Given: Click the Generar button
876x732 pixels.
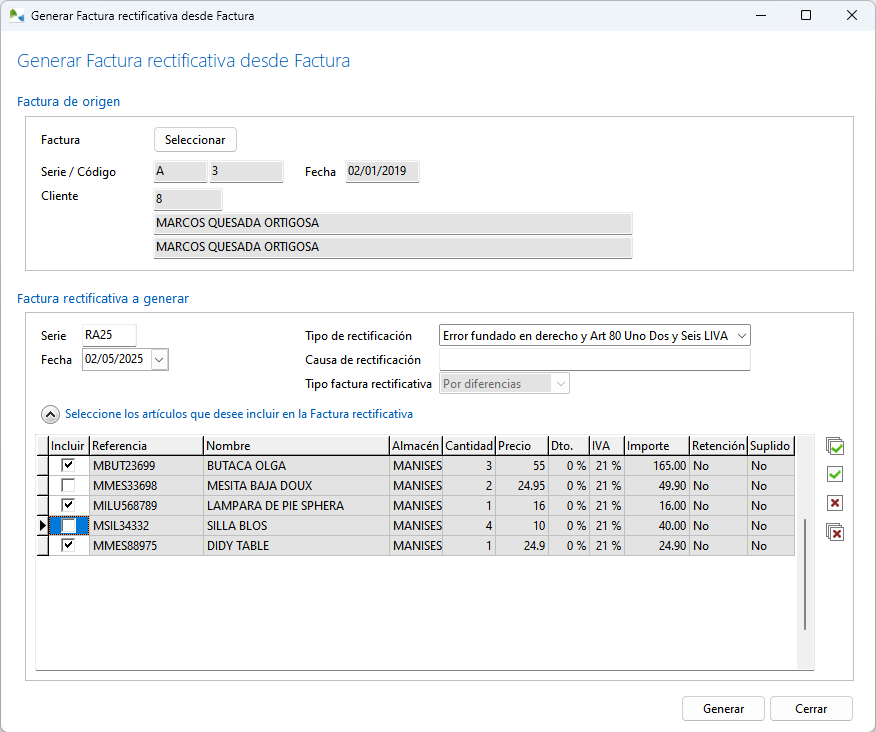Looking at the screenshot, I should click(723, 709).
